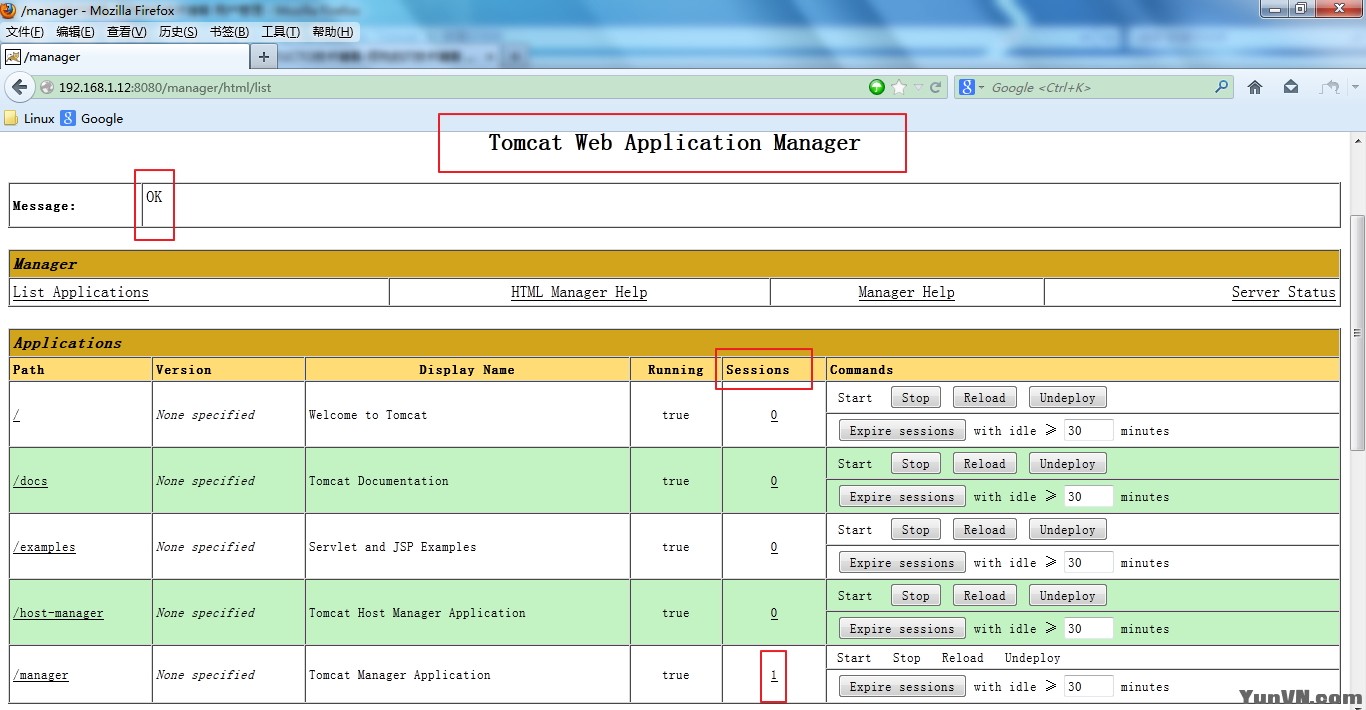Open sessions count for /examples row
This screenshot has width=1366, height=710.
[x=774, y=547]
